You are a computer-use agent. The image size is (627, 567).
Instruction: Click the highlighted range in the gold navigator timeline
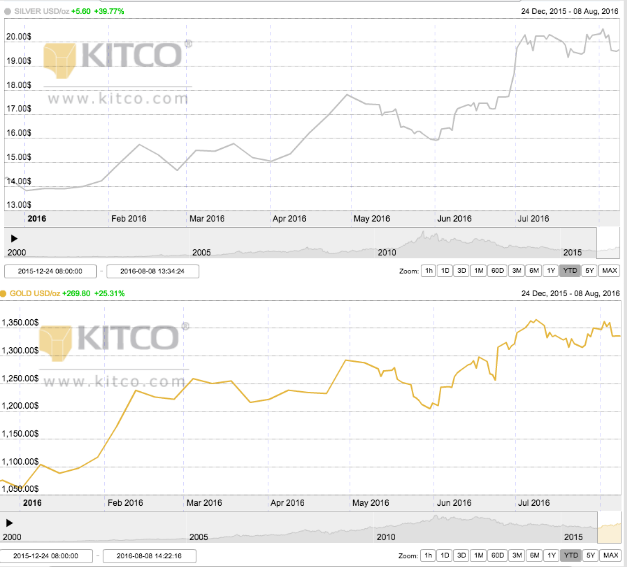[x=609, y=522]
